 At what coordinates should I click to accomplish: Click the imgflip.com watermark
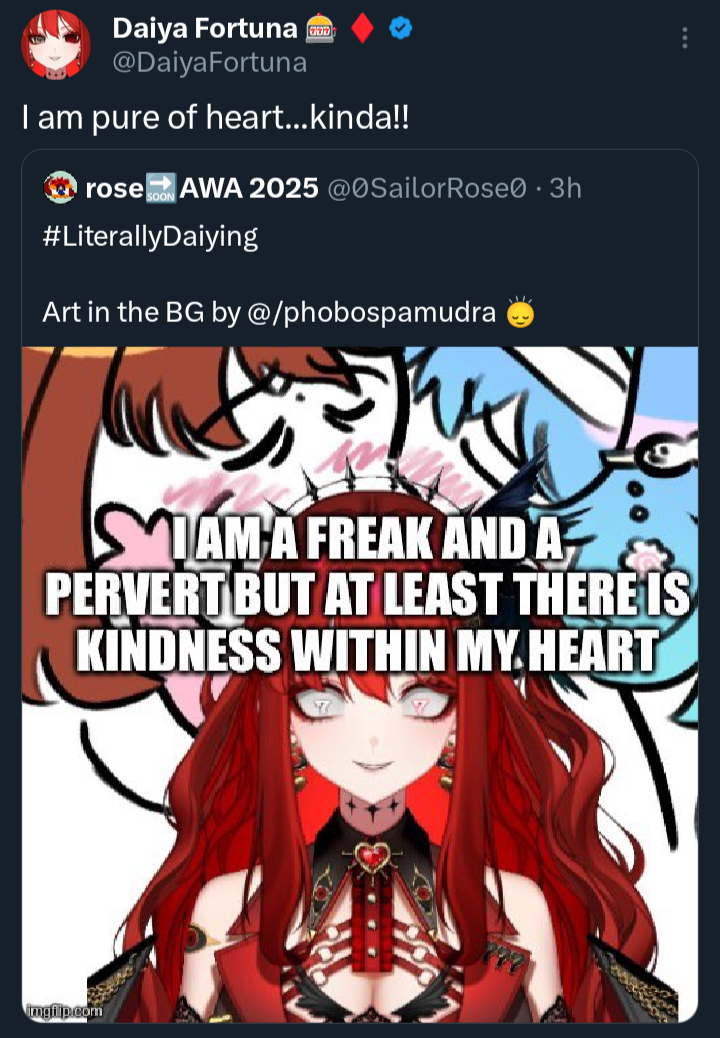click(x=64, y=1011)
